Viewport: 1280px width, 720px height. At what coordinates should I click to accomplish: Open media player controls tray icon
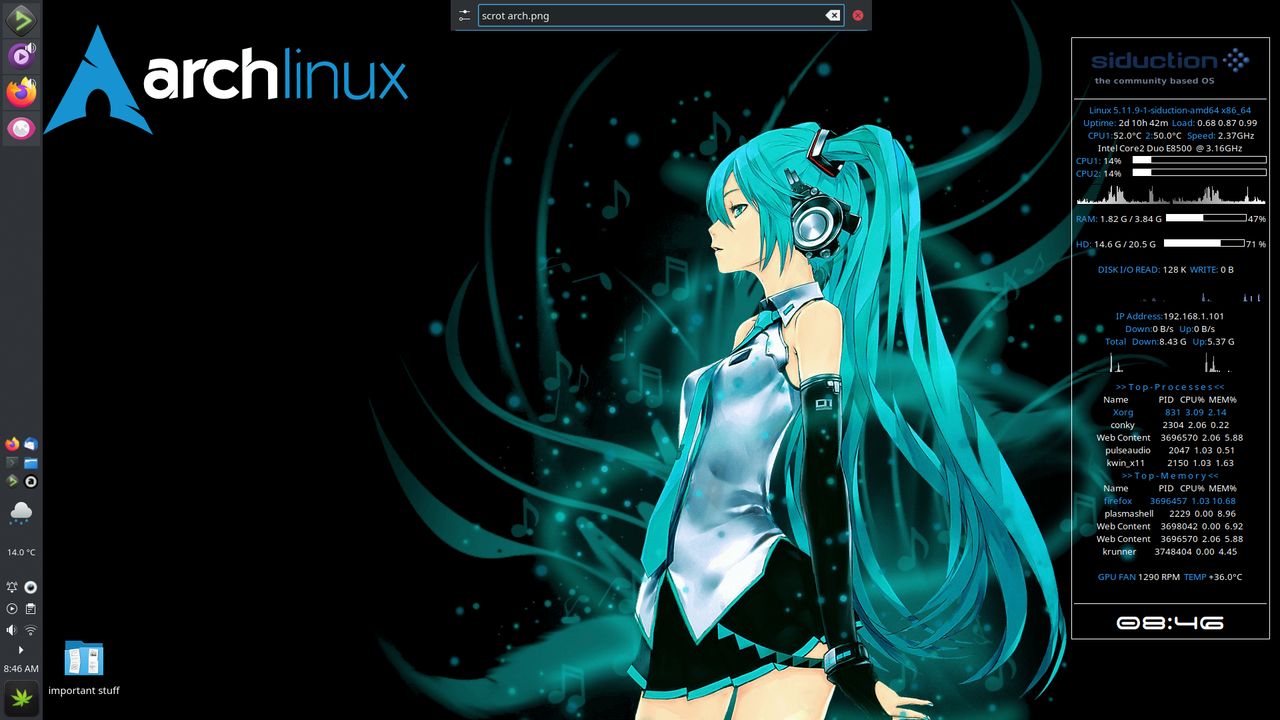[x=12, y=608]
